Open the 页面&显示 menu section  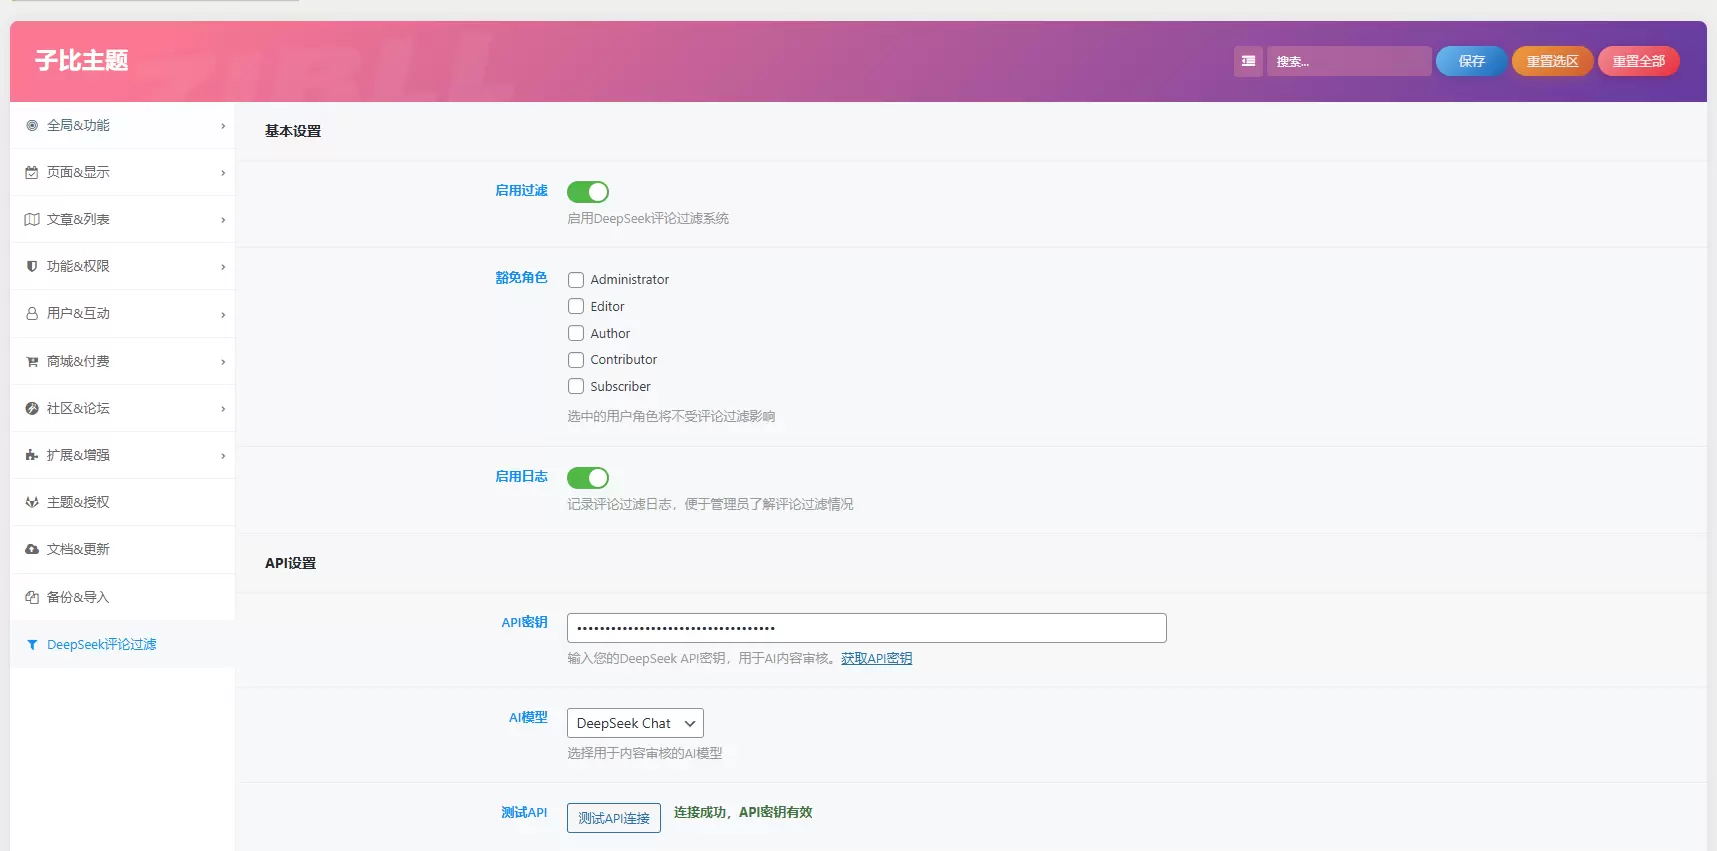click(123, 173)
